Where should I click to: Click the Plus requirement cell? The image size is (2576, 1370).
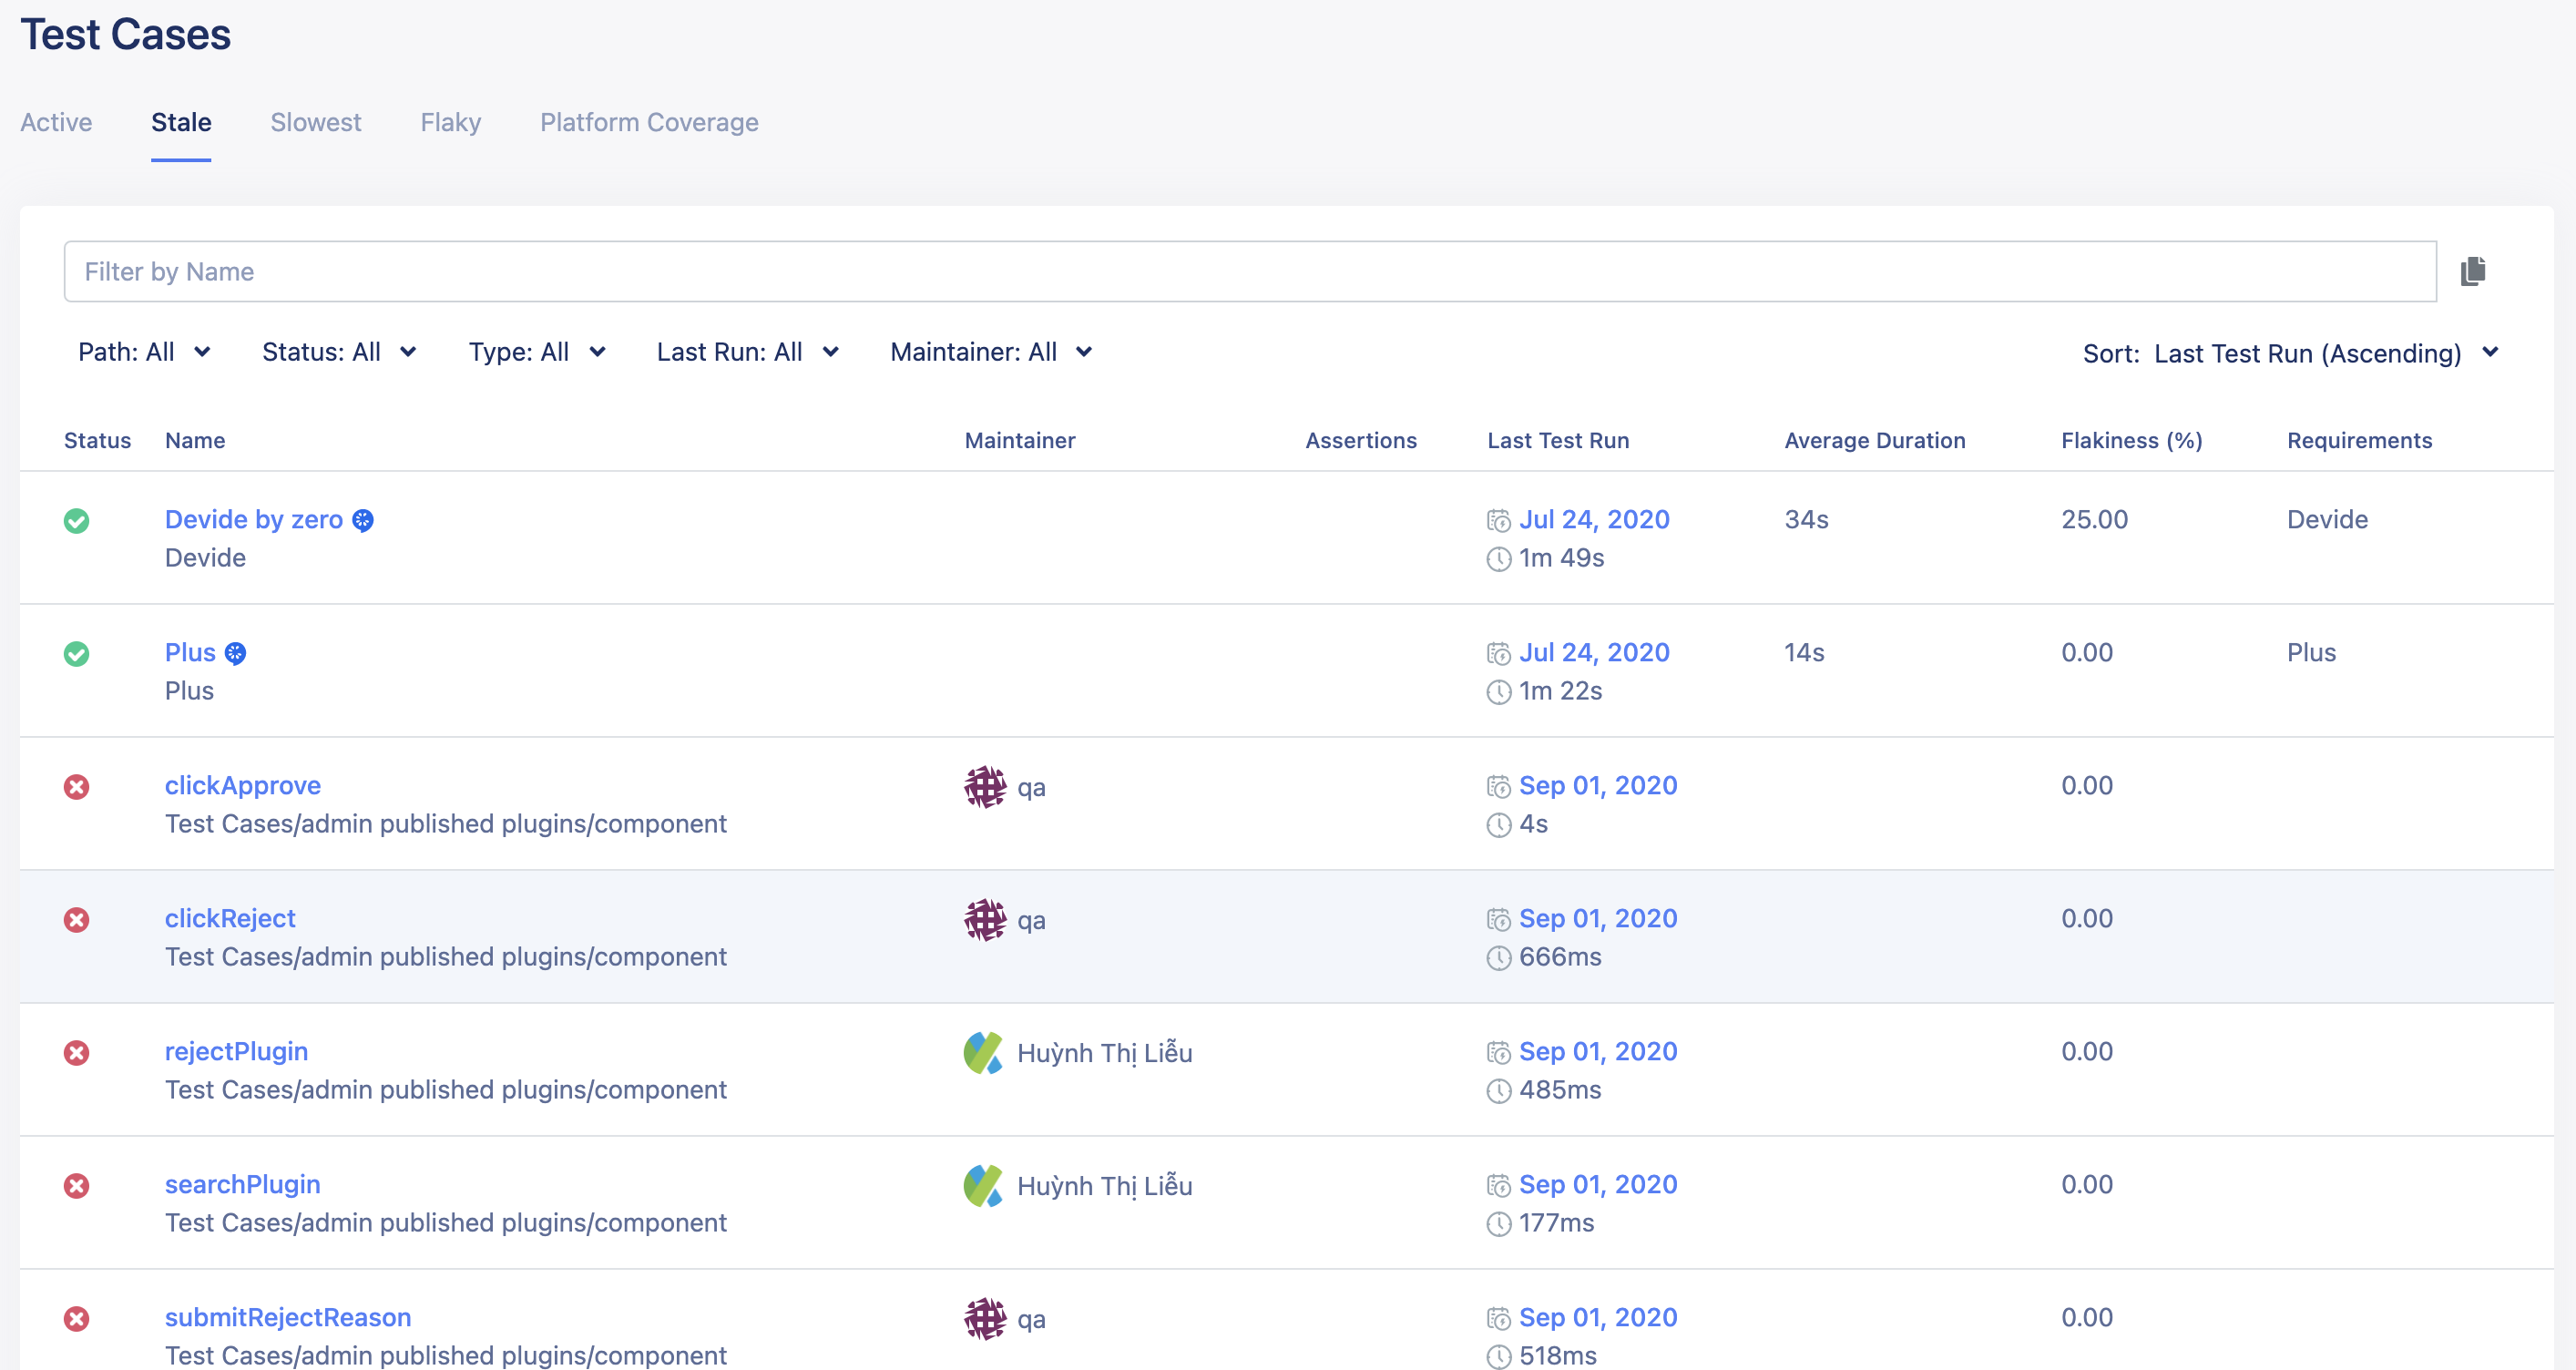tap(2311, 653)
